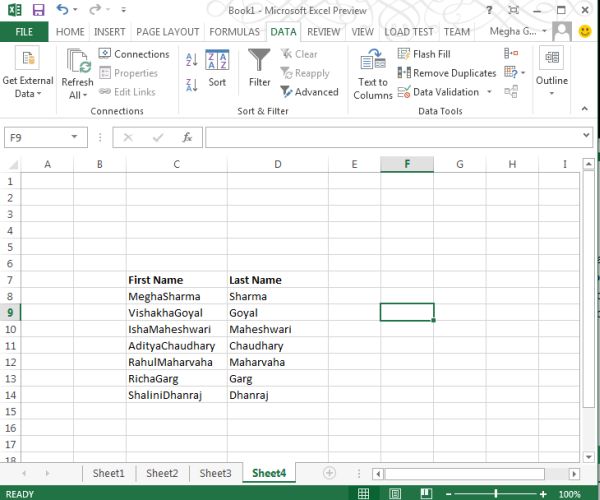The height and width of the screenshot is (500, 600).
Task: Open the Connections command
Action: [134, 54]
